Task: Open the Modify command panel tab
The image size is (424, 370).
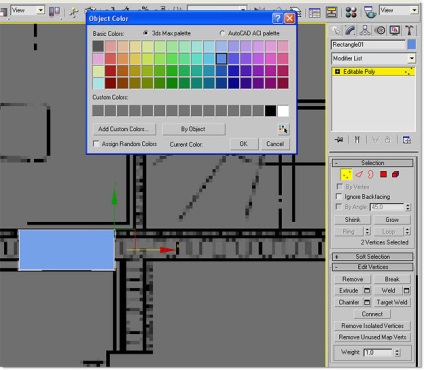Action: pyautogui.click(x=350, y=31)
